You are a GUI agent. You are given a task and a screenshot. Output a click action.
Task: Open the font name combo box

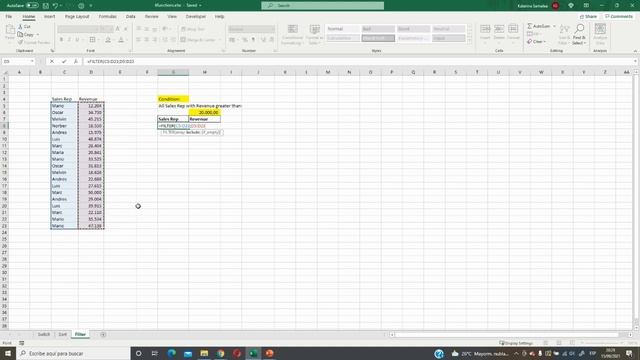click(x=78, y=29)
